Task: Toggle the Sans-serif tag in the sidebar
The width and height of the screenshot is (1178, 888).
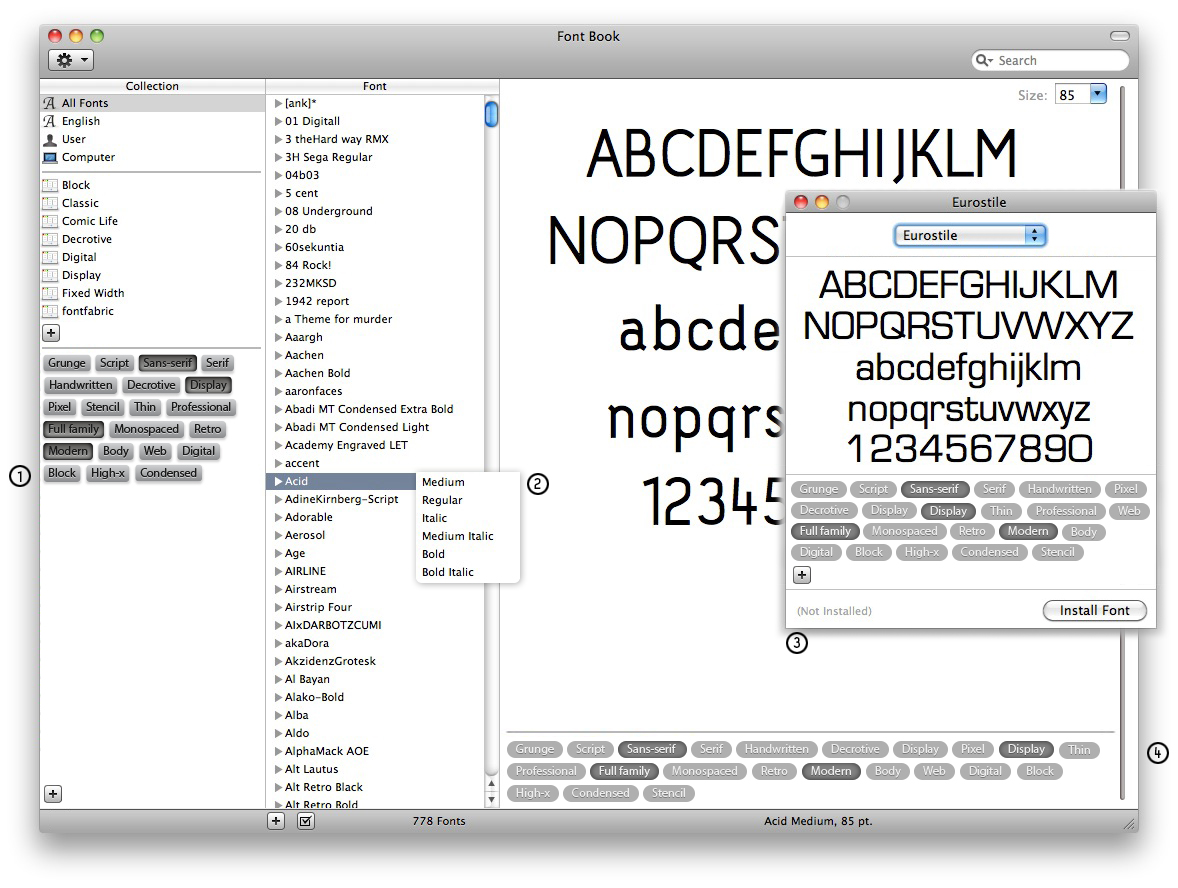Action: [168, 363]
